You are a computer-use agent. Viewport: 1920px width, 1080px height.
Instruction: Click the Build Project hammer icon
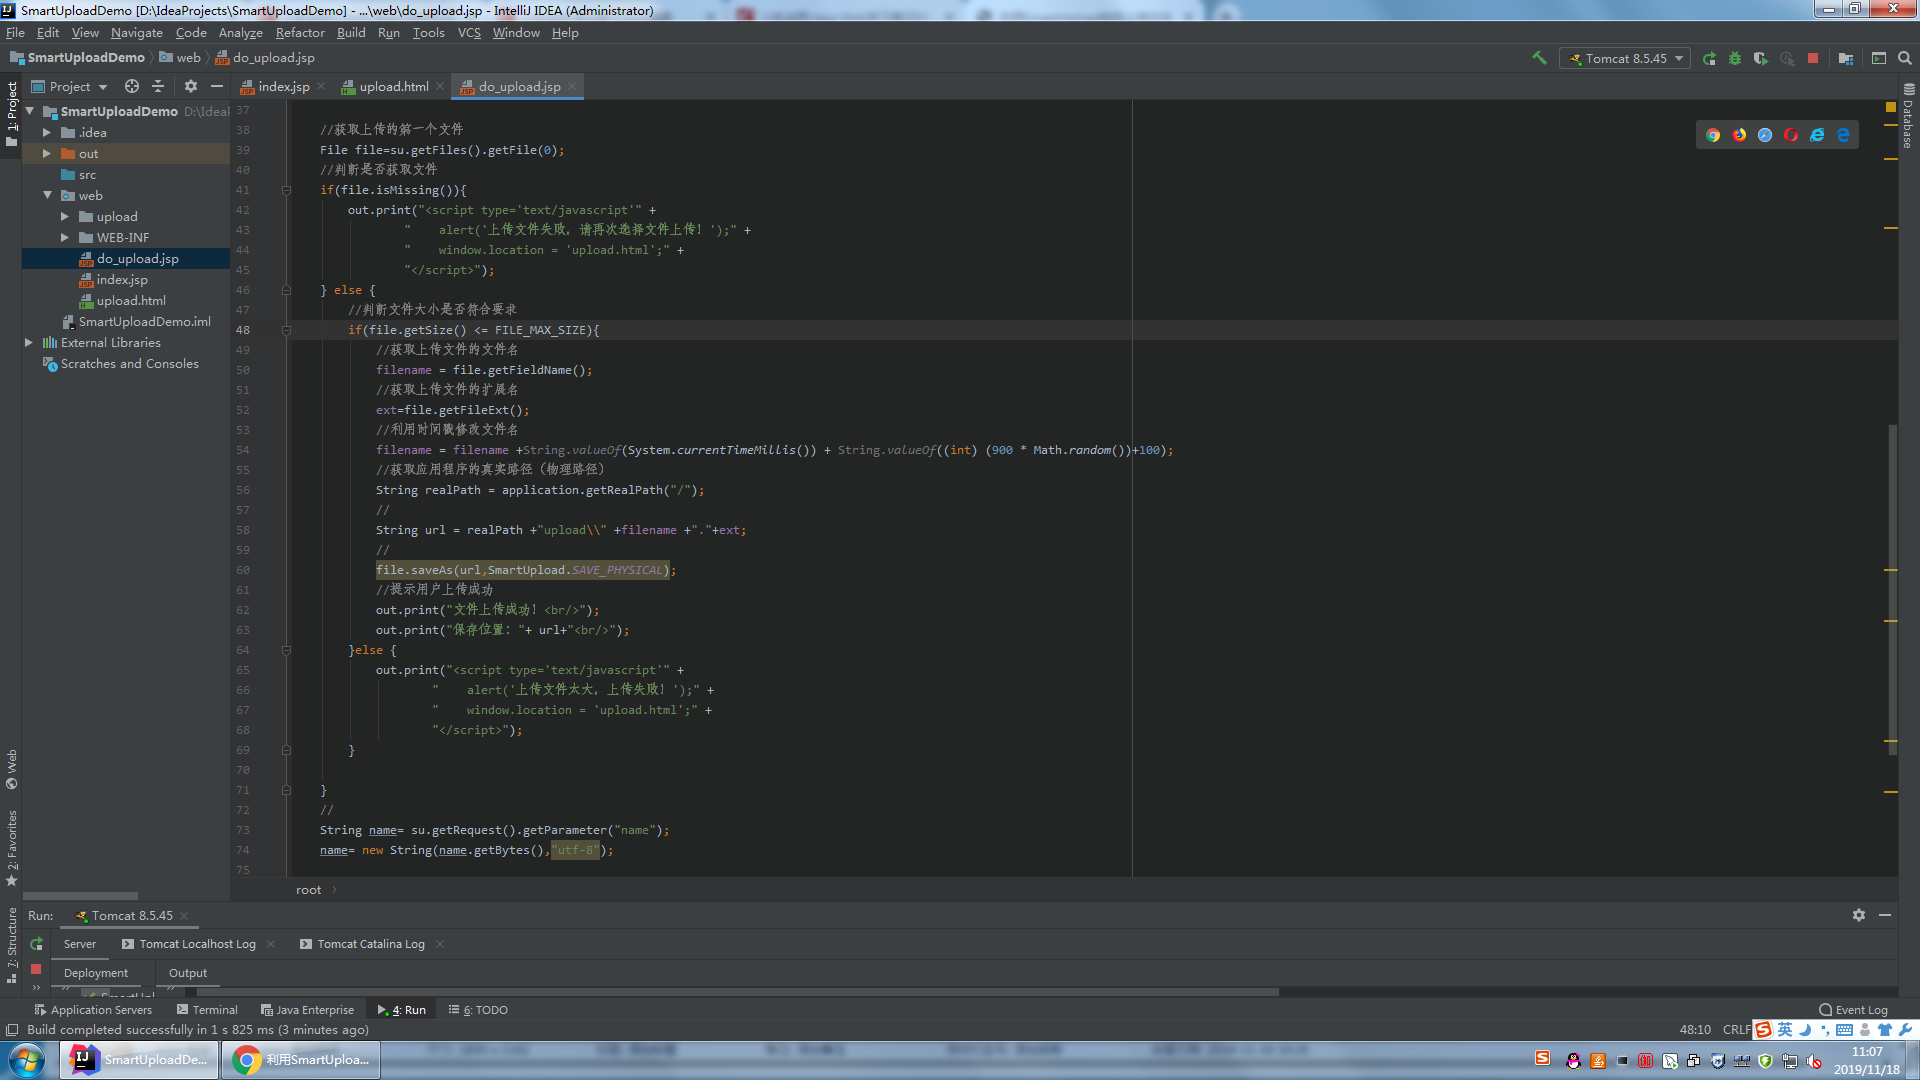[1539, 58]
